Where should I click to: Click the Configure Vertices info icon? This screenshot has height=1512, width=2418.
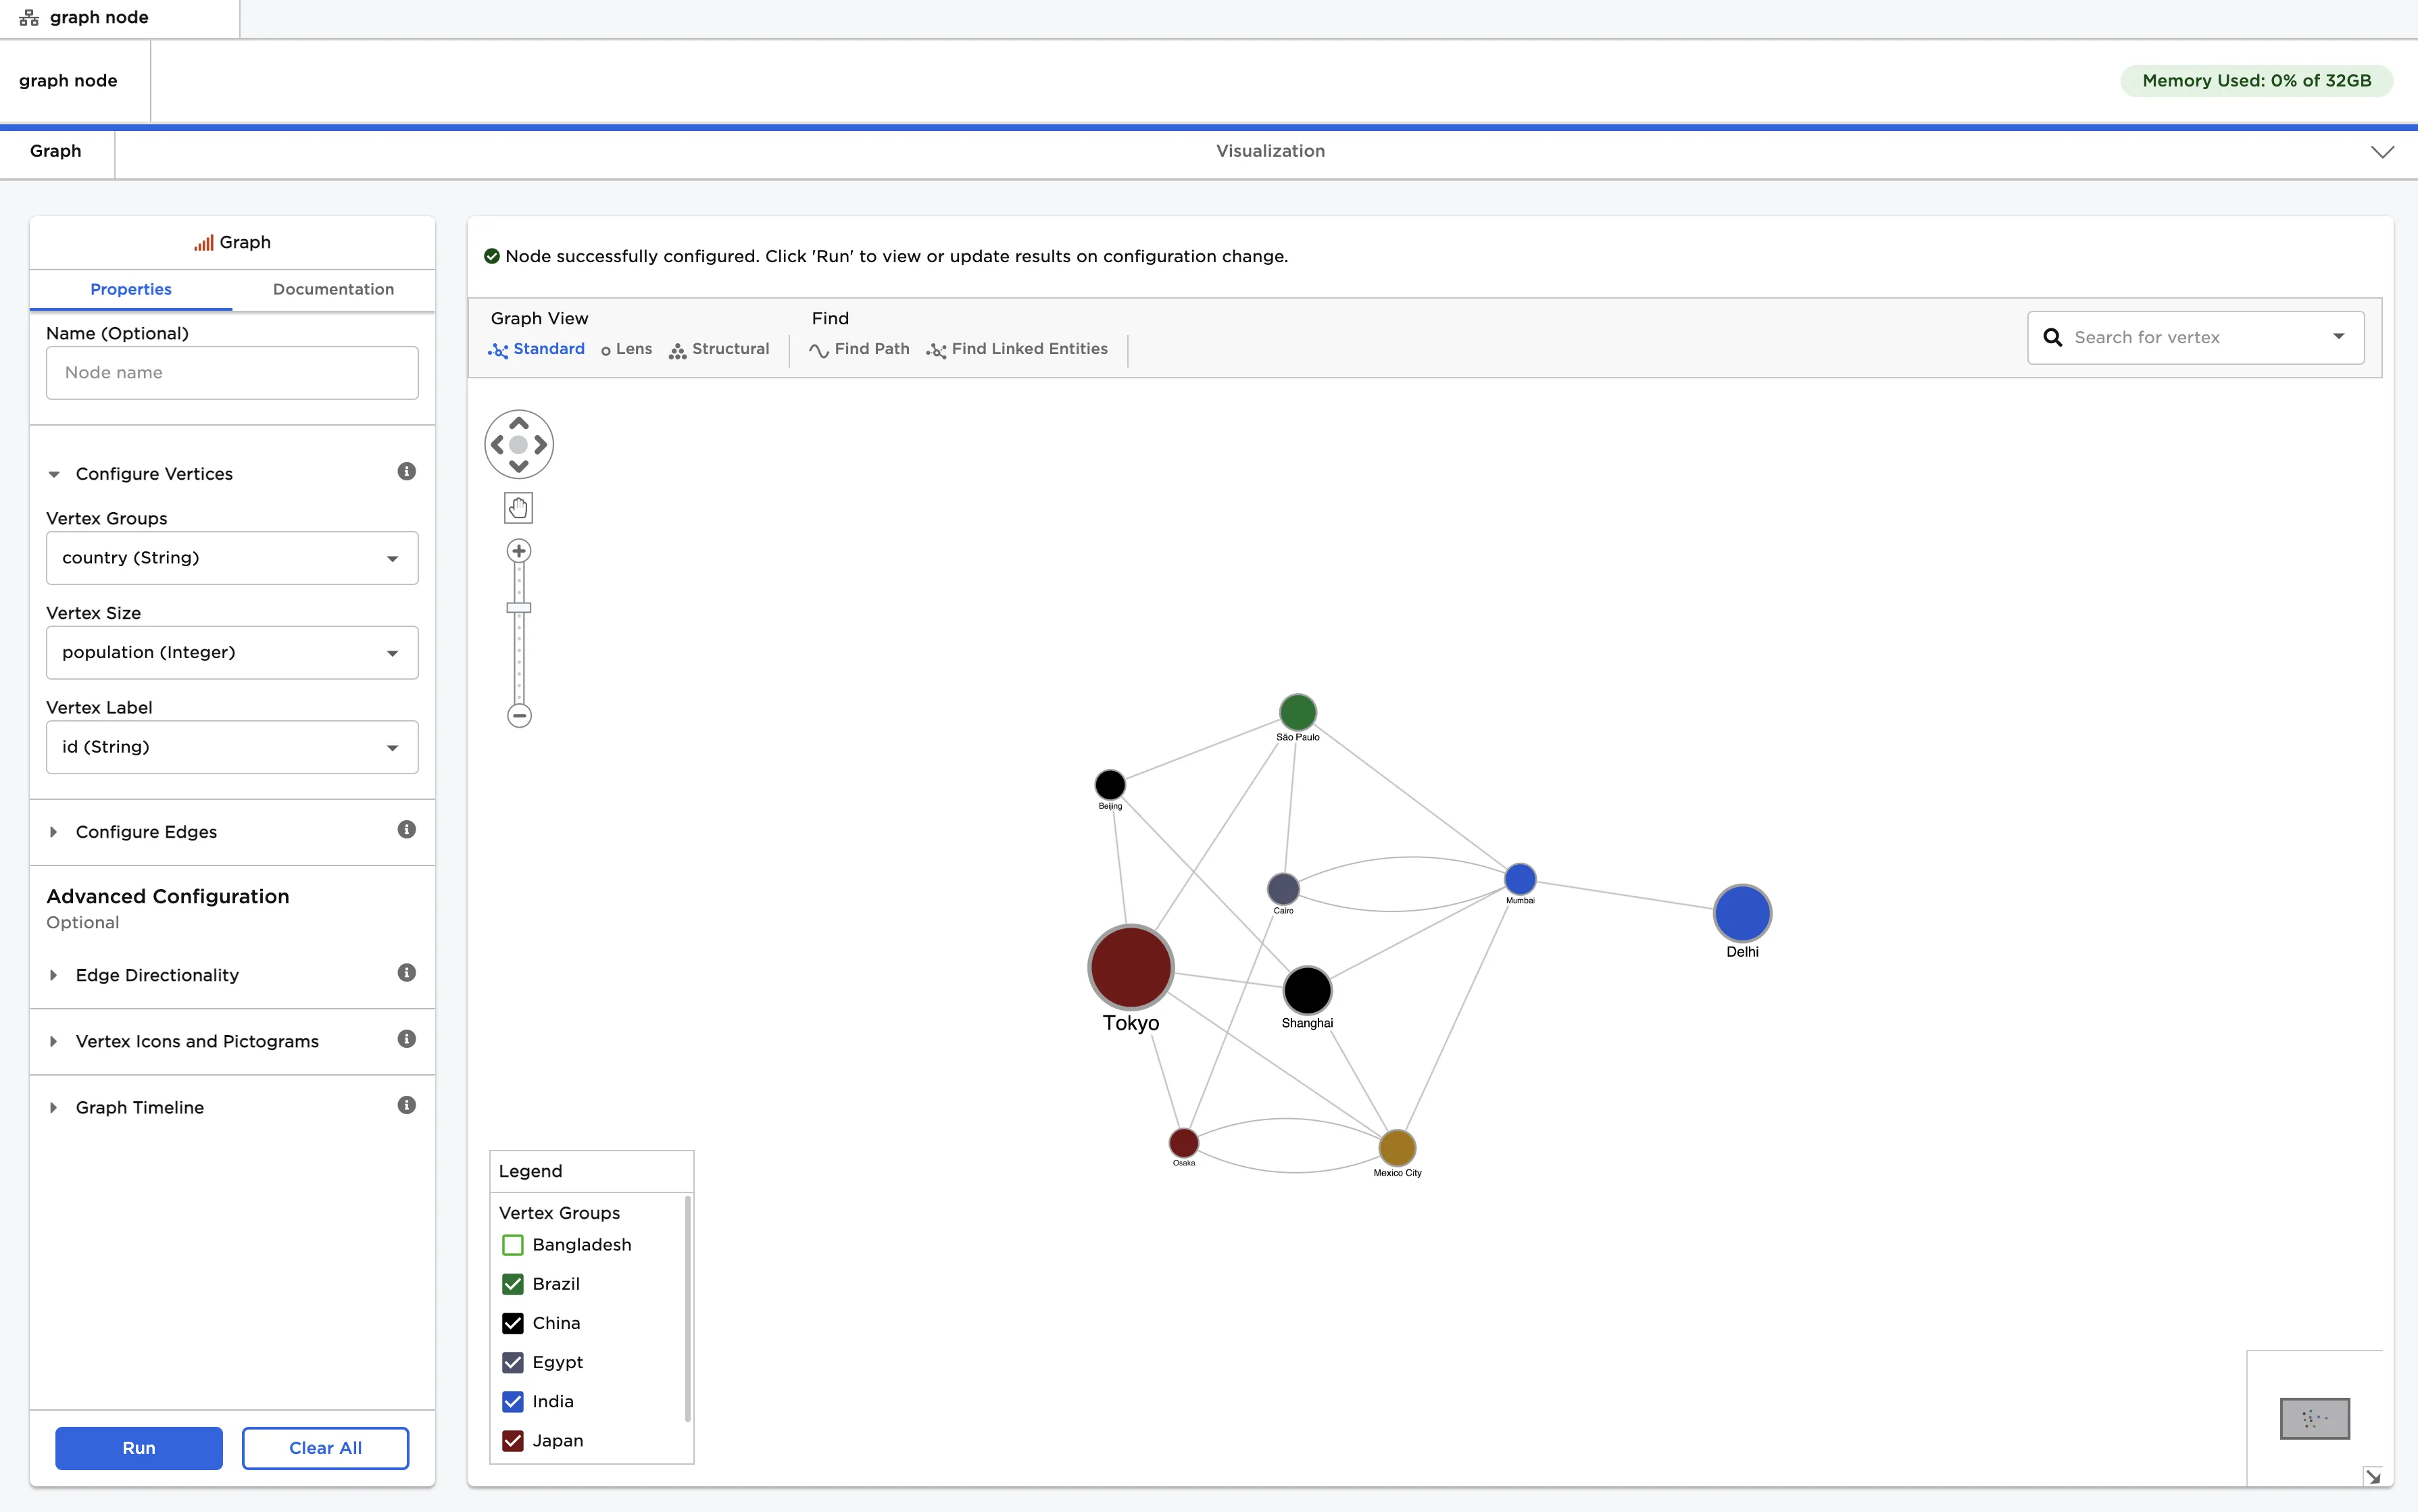click(405, 471)
